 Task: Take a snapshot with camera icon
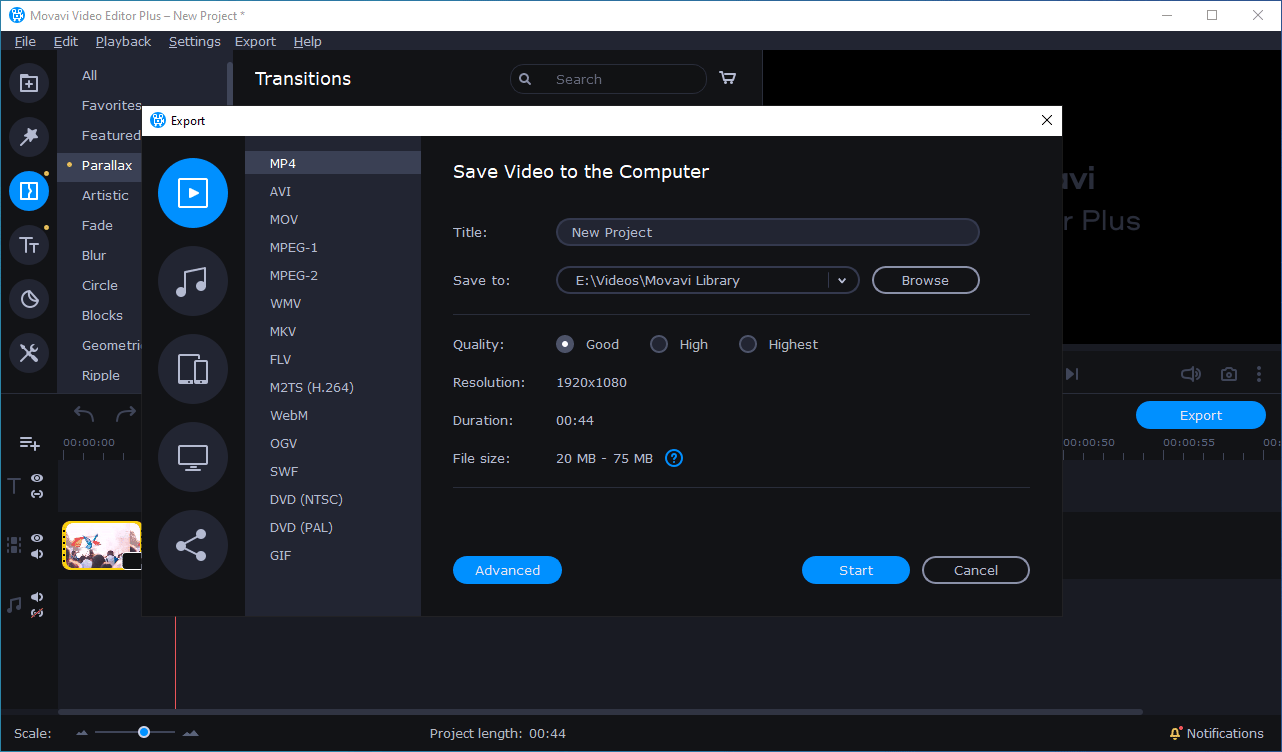pyautogui.click(x=1229, y=374)
